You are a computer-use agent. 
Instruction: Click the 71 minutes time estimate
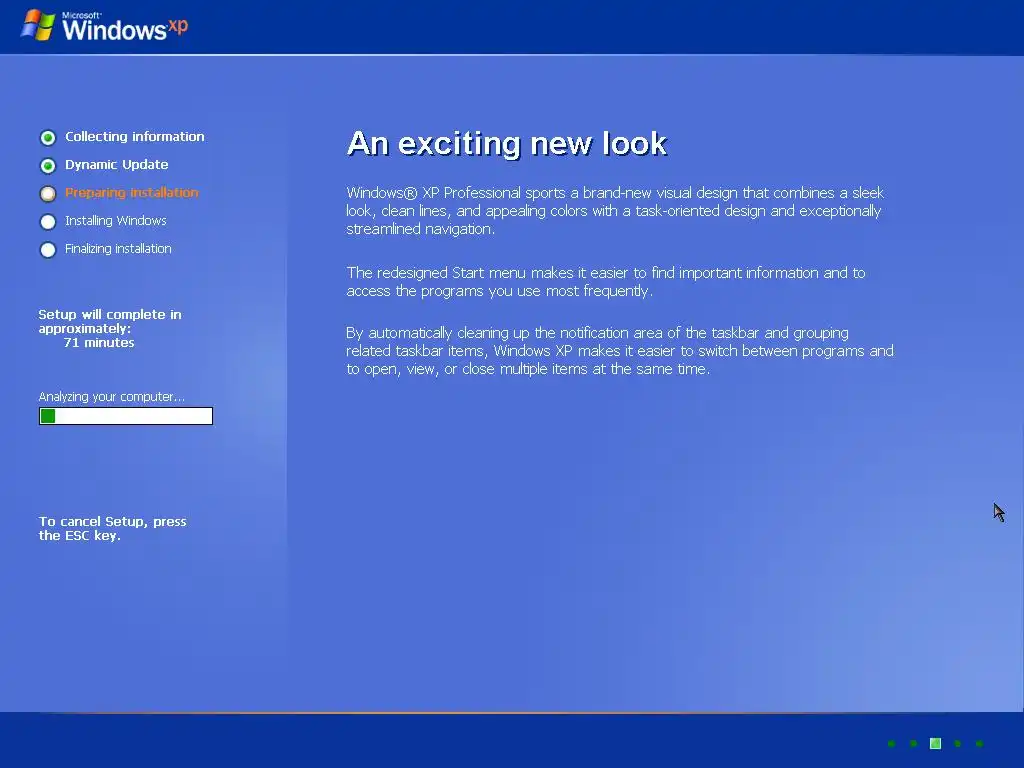(x=99, y=342)
